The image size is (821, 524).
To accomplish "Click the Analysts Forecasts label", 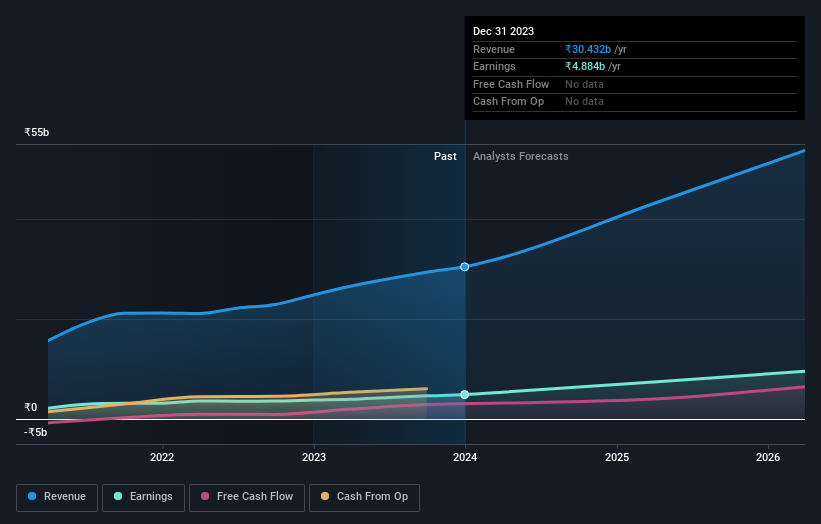I will tap(520, 156).
